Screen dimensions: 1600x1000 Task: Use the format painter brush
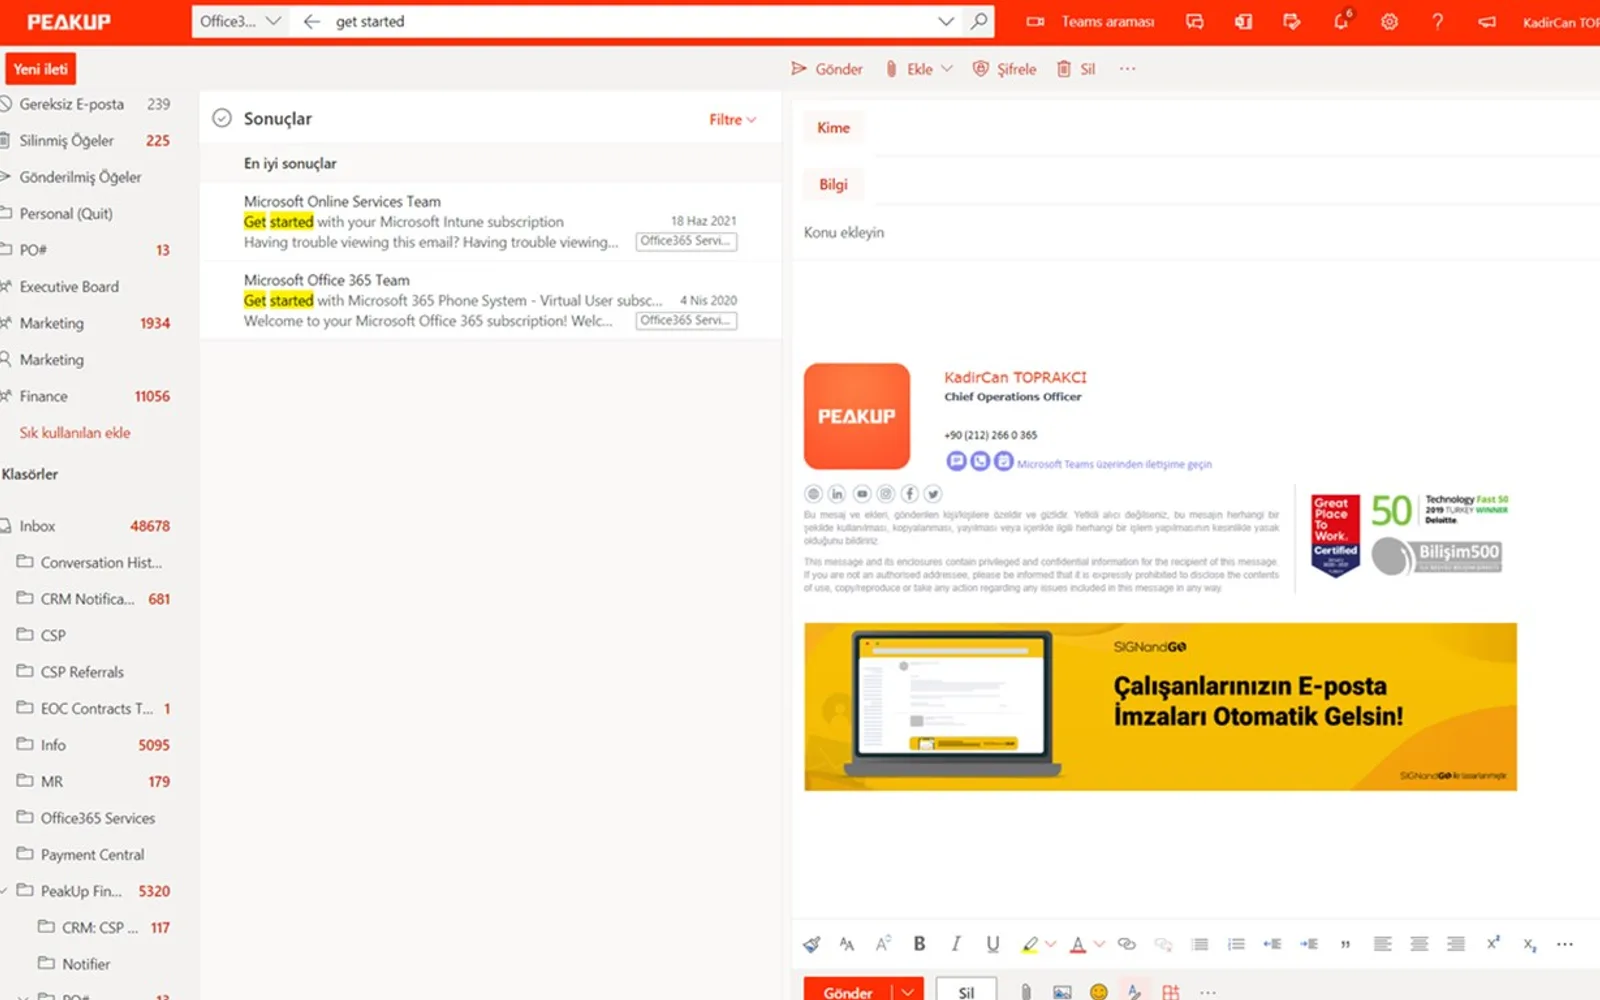811,944
